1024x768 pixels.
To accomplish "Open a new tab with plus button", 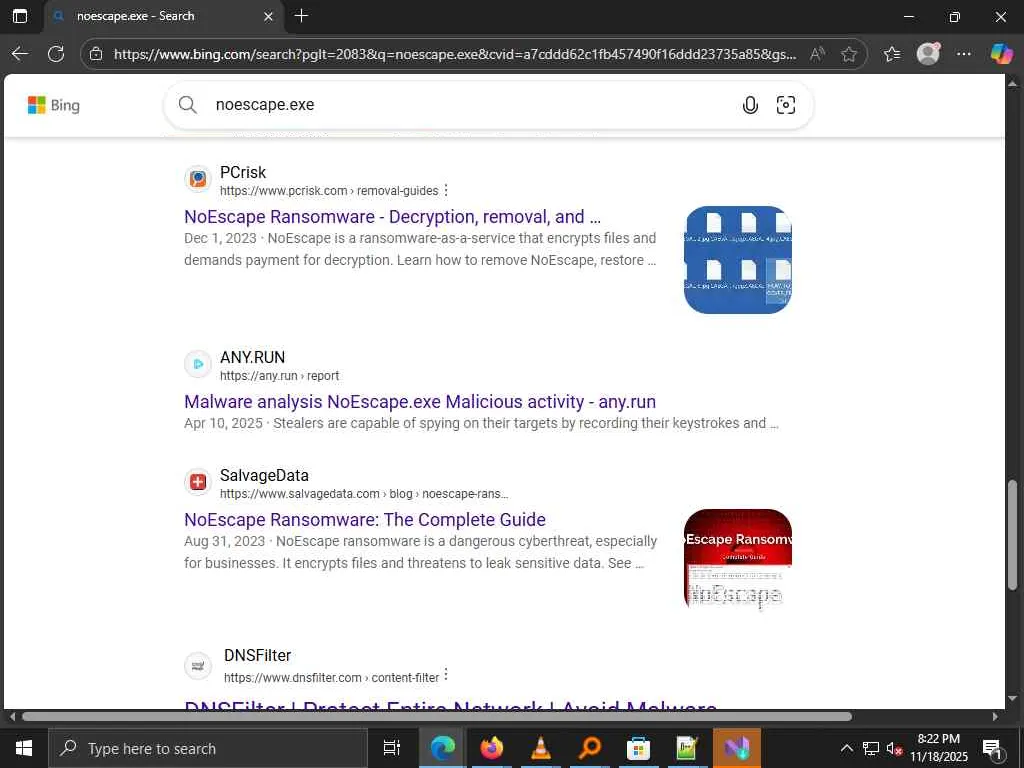I will [301, 16].
